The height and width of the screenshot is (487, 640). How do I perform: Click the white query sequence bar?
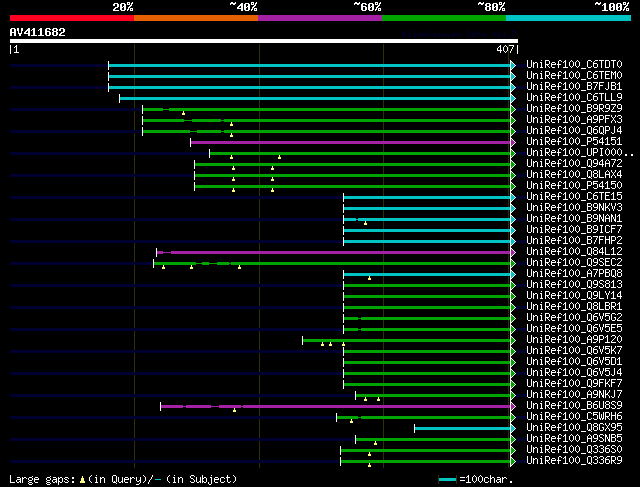click(x=264, y=41)
